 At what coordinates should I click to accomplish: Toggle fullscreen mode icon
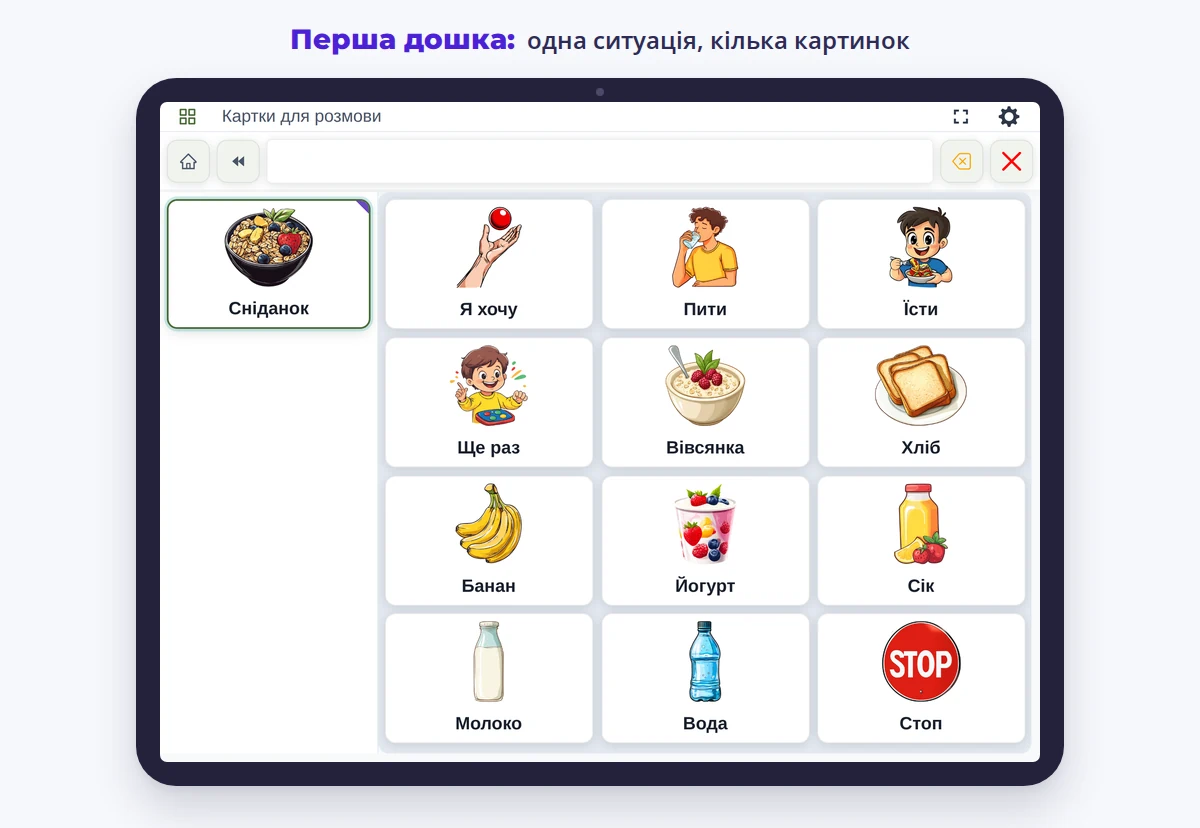coord(961,117)
